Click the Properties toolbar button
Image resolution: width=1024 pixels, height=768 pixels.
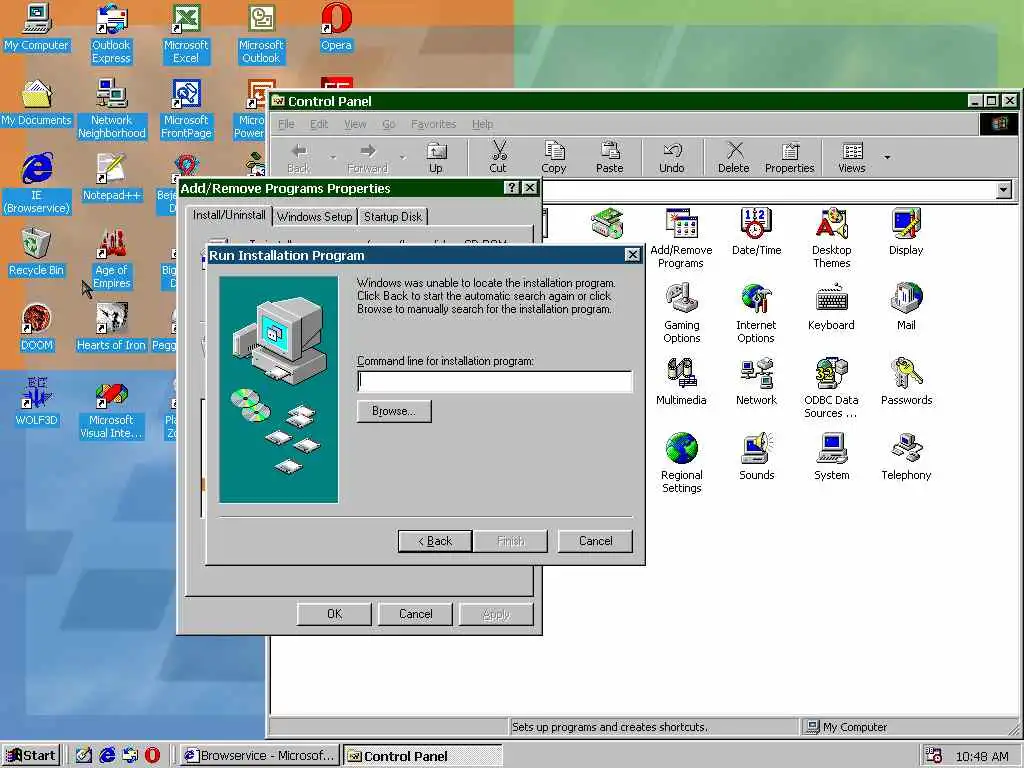790,157
